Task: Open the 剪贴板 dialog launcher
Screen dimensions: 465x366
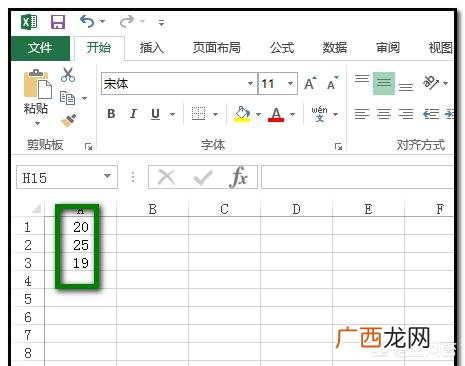Action: coord(88,146)
